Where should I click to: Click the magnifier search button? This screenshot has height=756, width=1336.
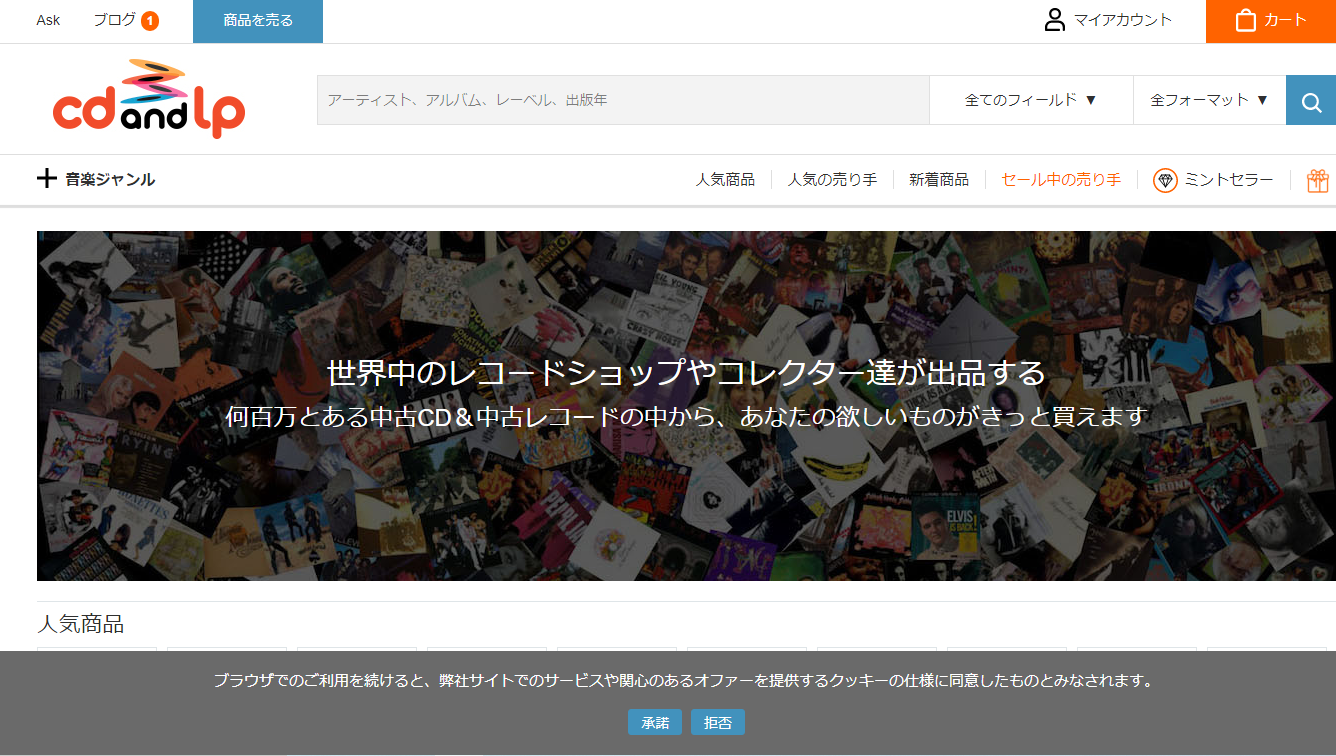pos(1311,100)
